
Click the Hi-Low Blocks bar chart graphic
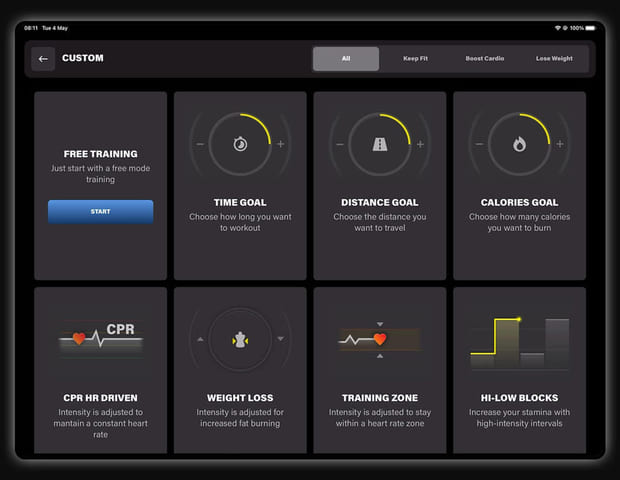tap(520, 343)
